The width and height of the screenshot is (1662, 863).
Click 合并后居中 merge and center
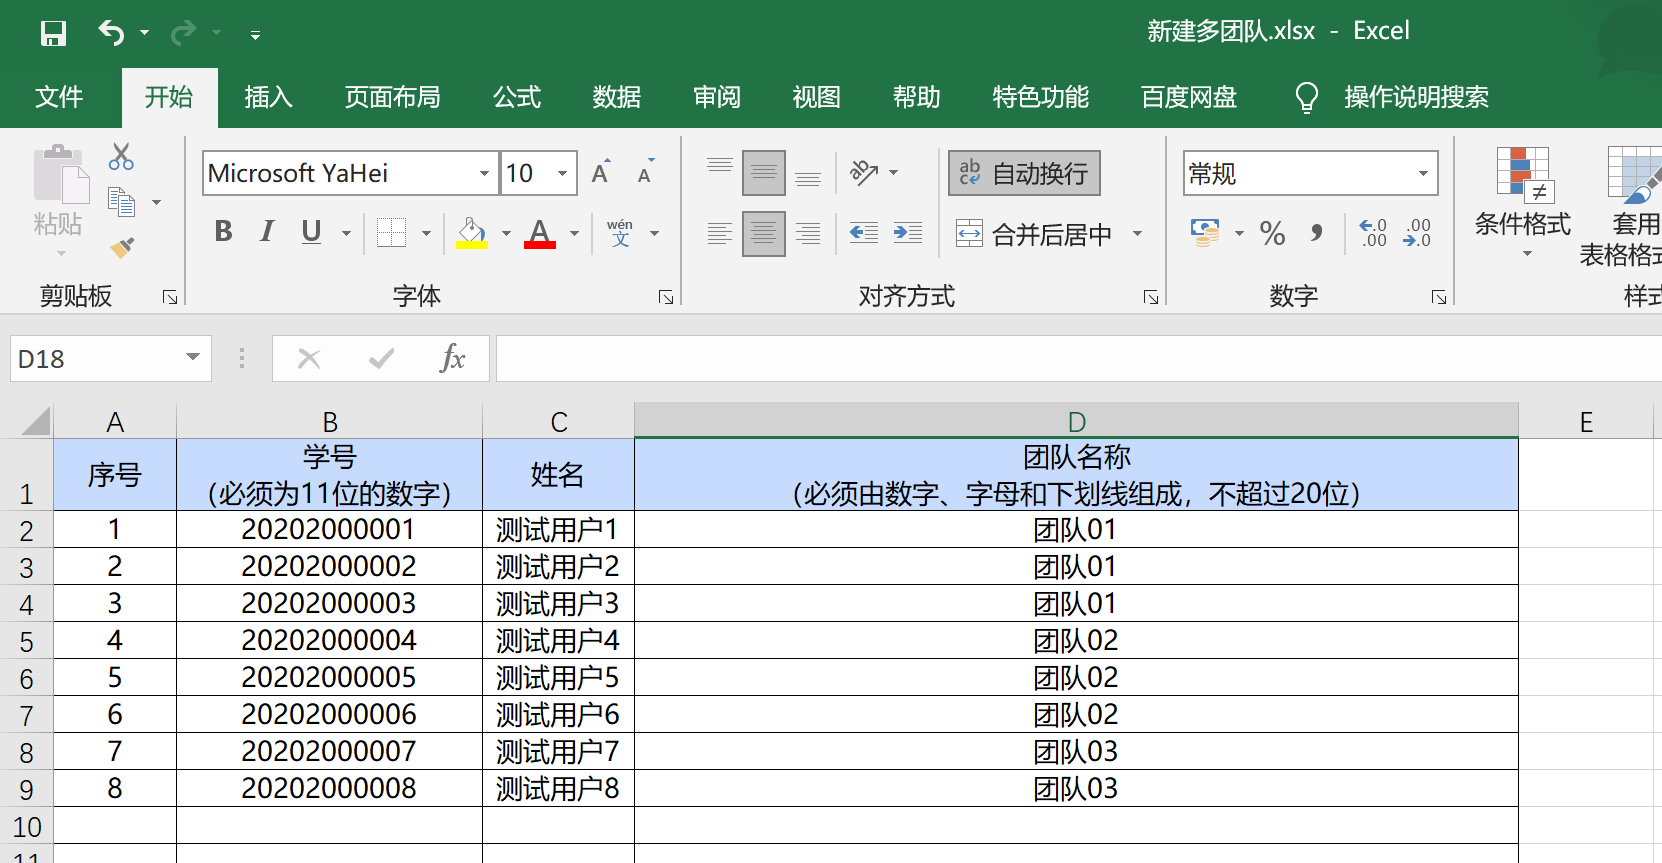(x=1034, y=234)
